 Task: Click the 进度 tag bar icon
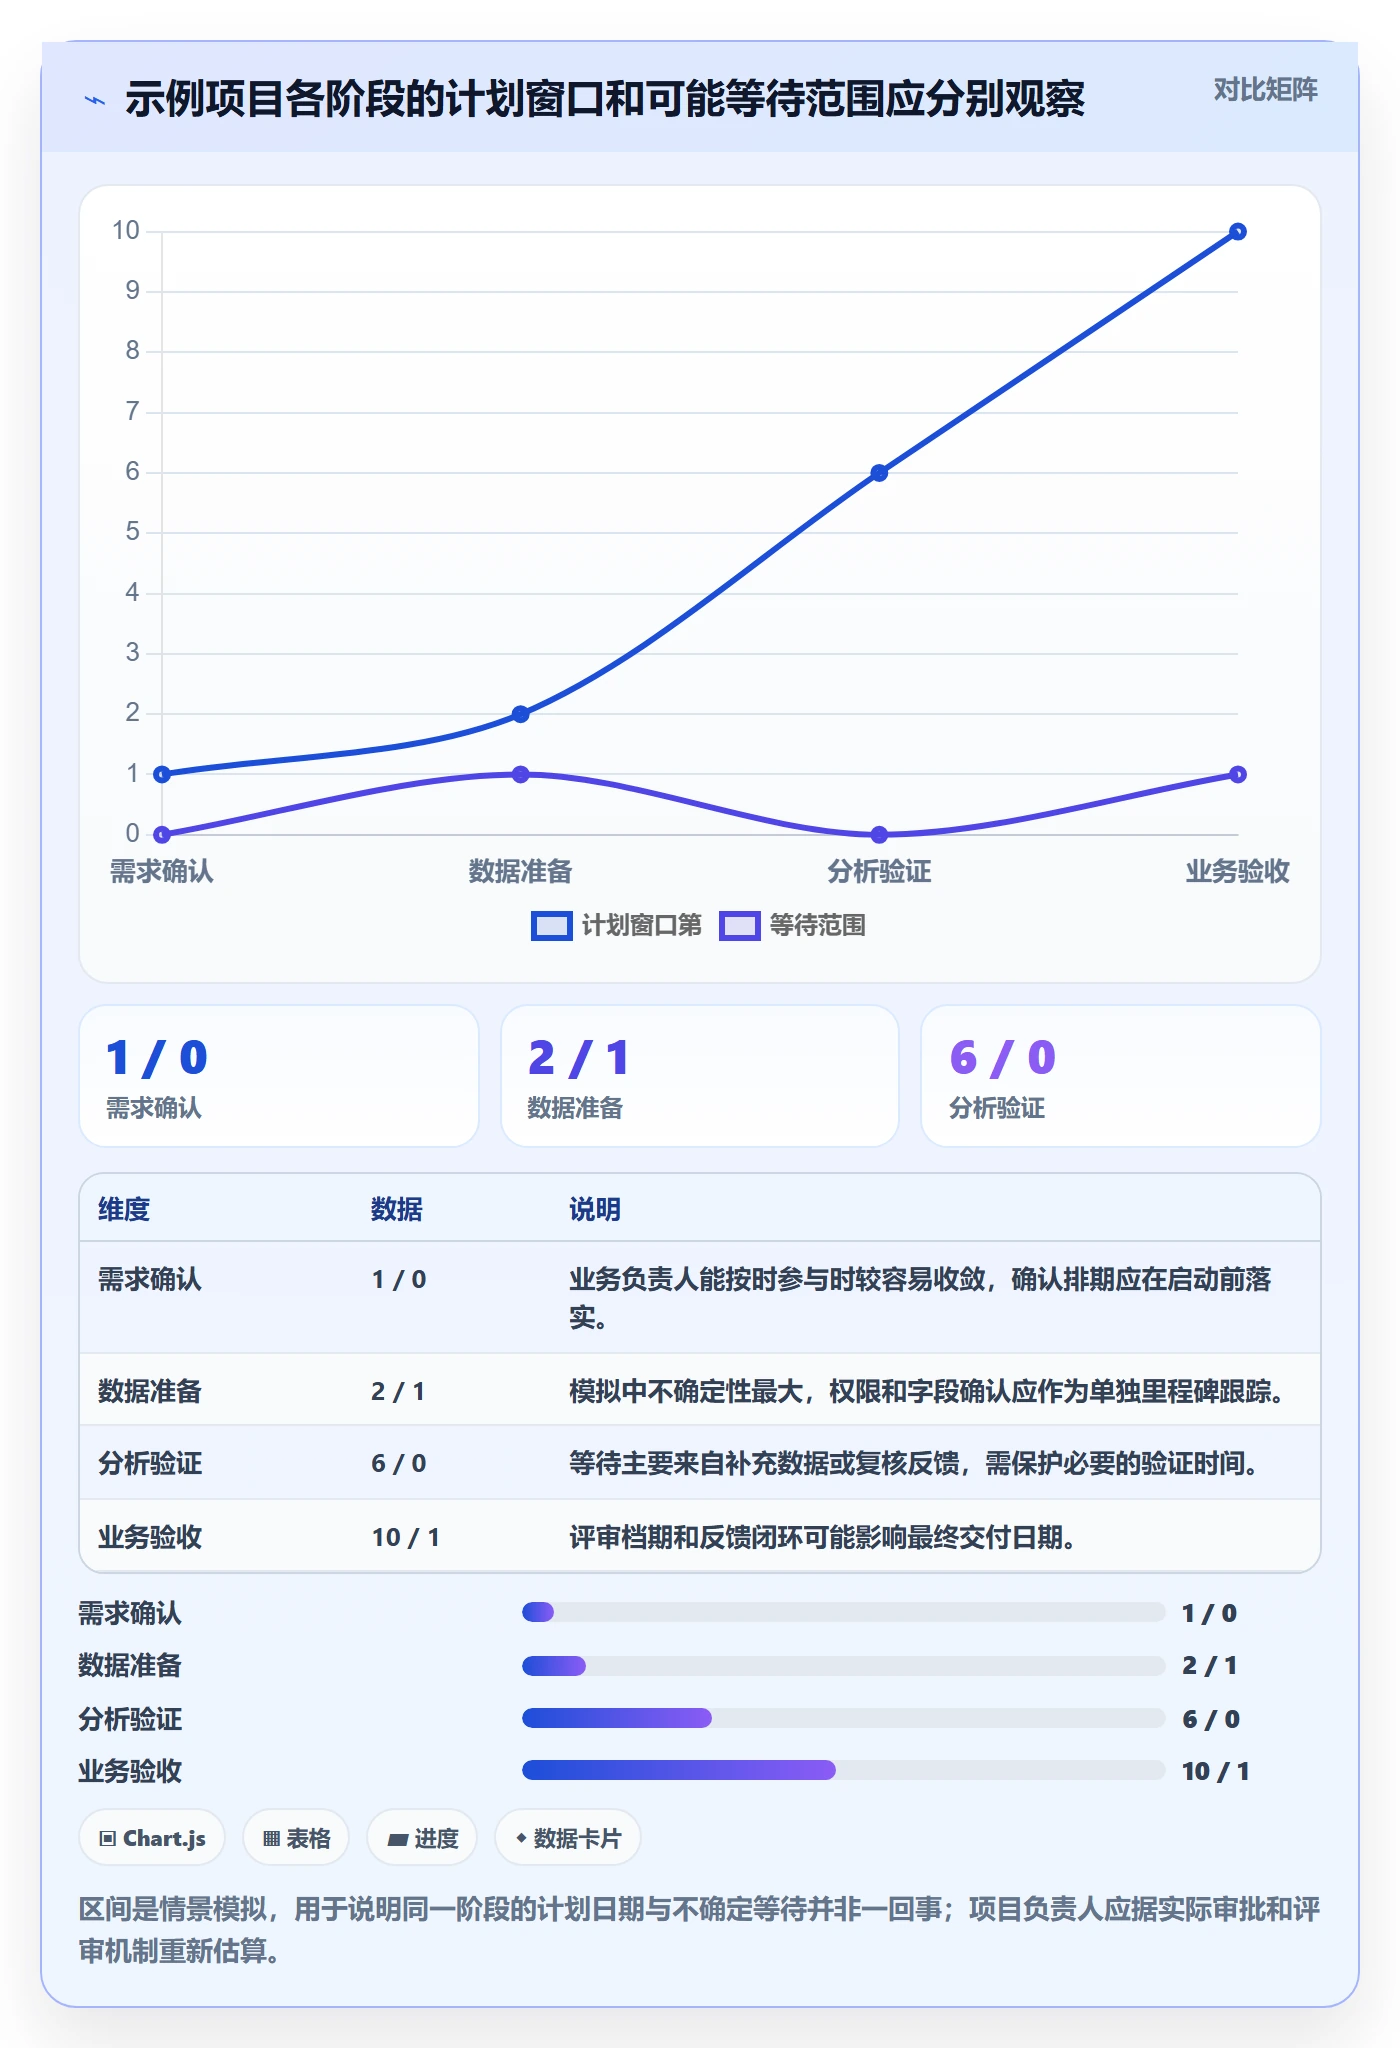pos(398,1839)
